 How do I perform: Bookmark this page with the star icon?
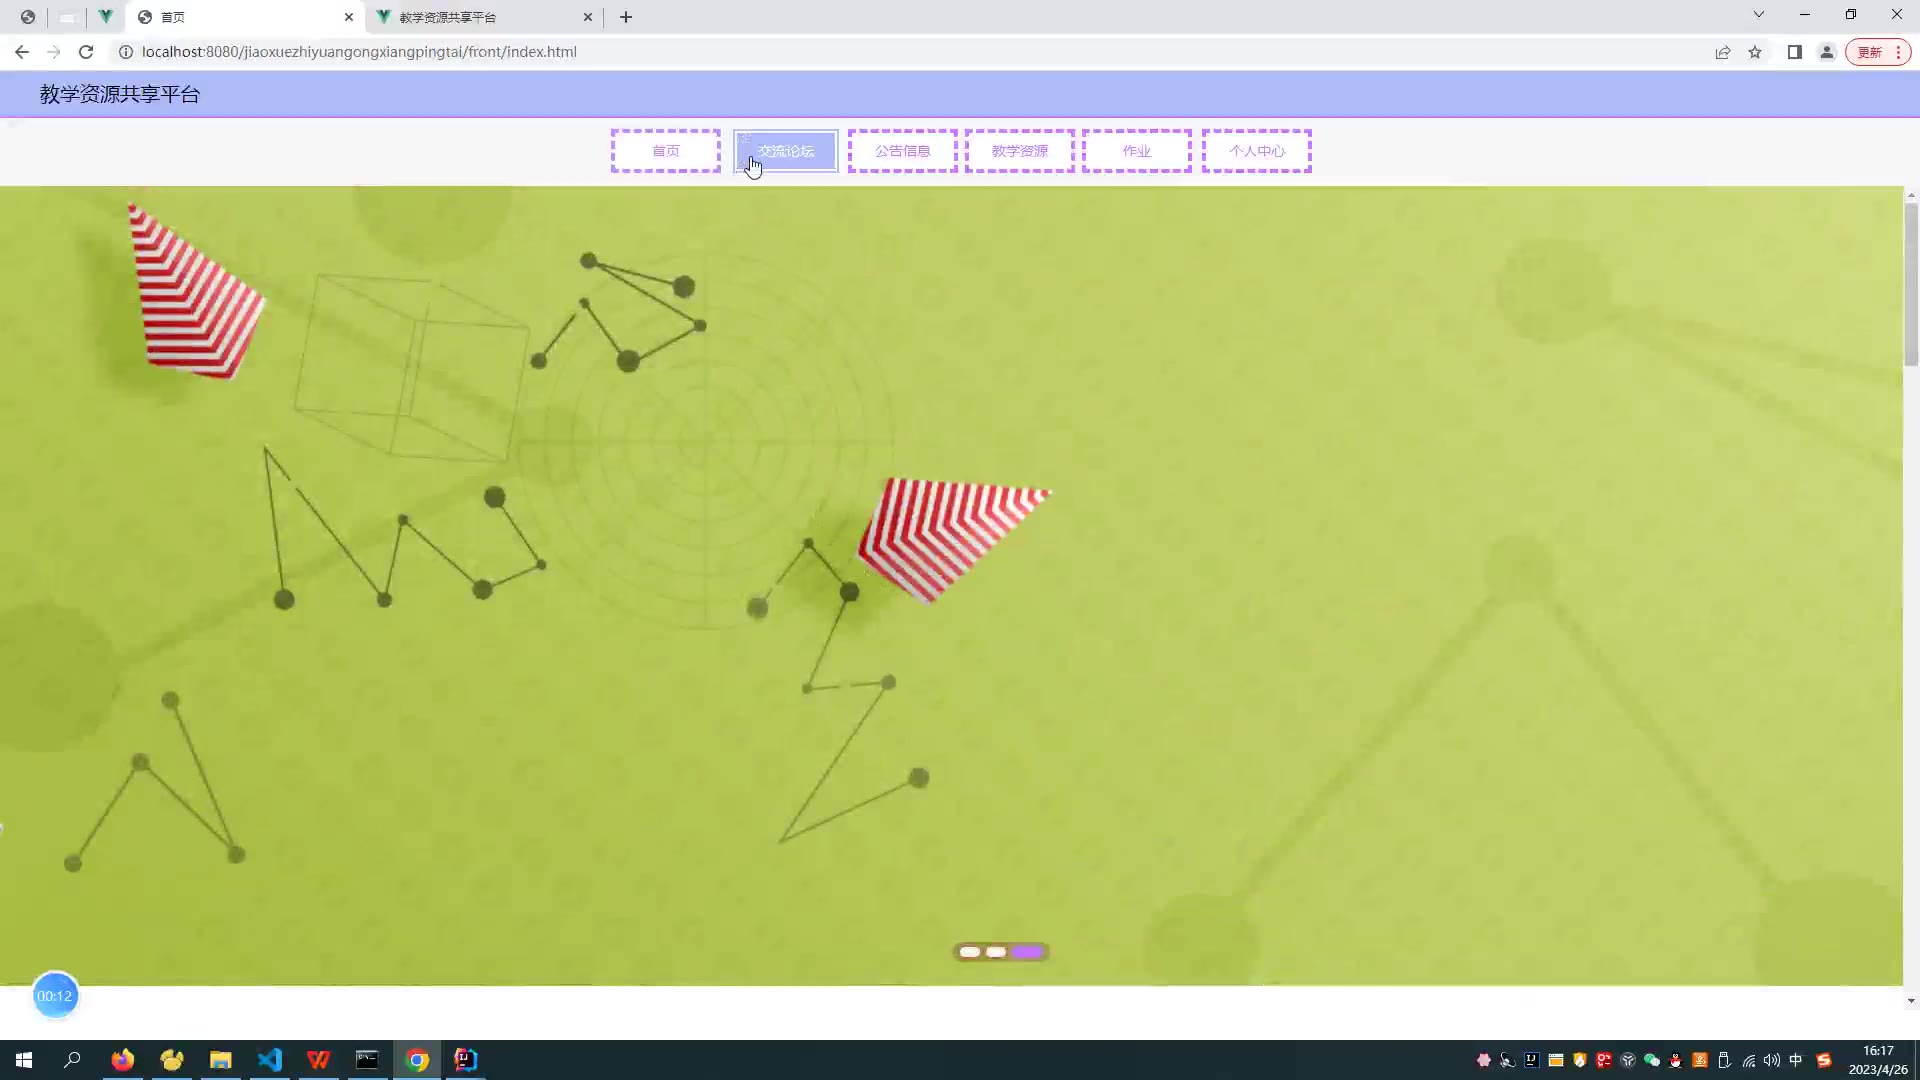pyautogui.click(x=1755, y=52)
